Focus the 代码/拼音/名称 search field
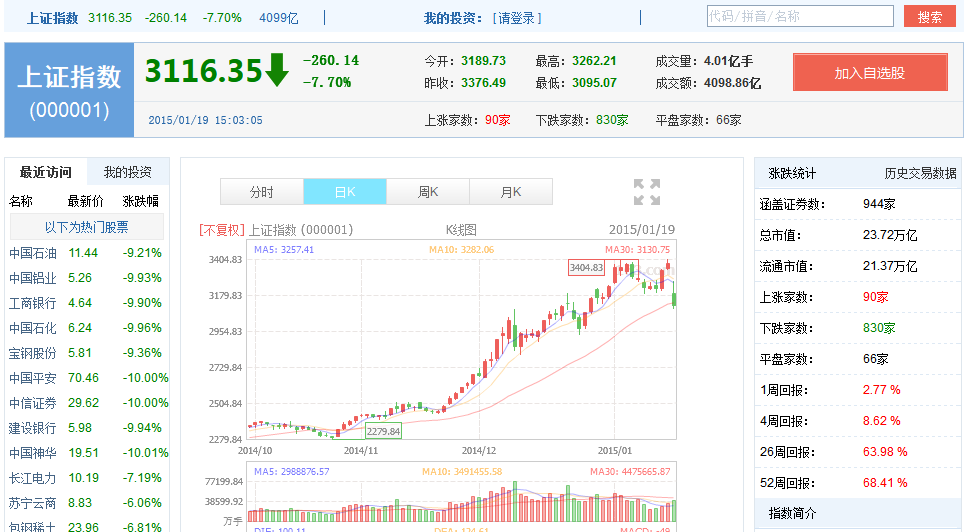 [x=798, y=17]
